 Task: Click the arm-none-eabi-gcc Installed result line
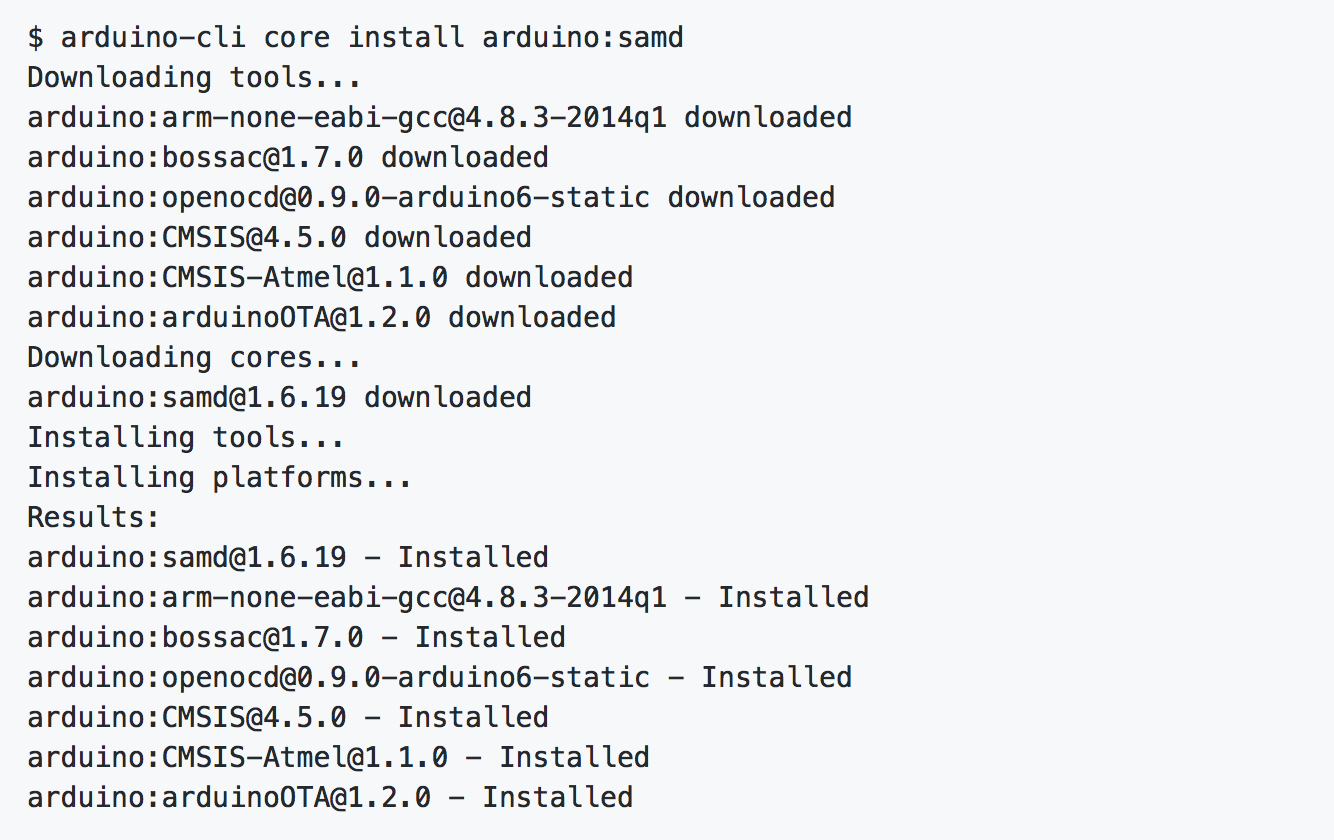point(448,598)
